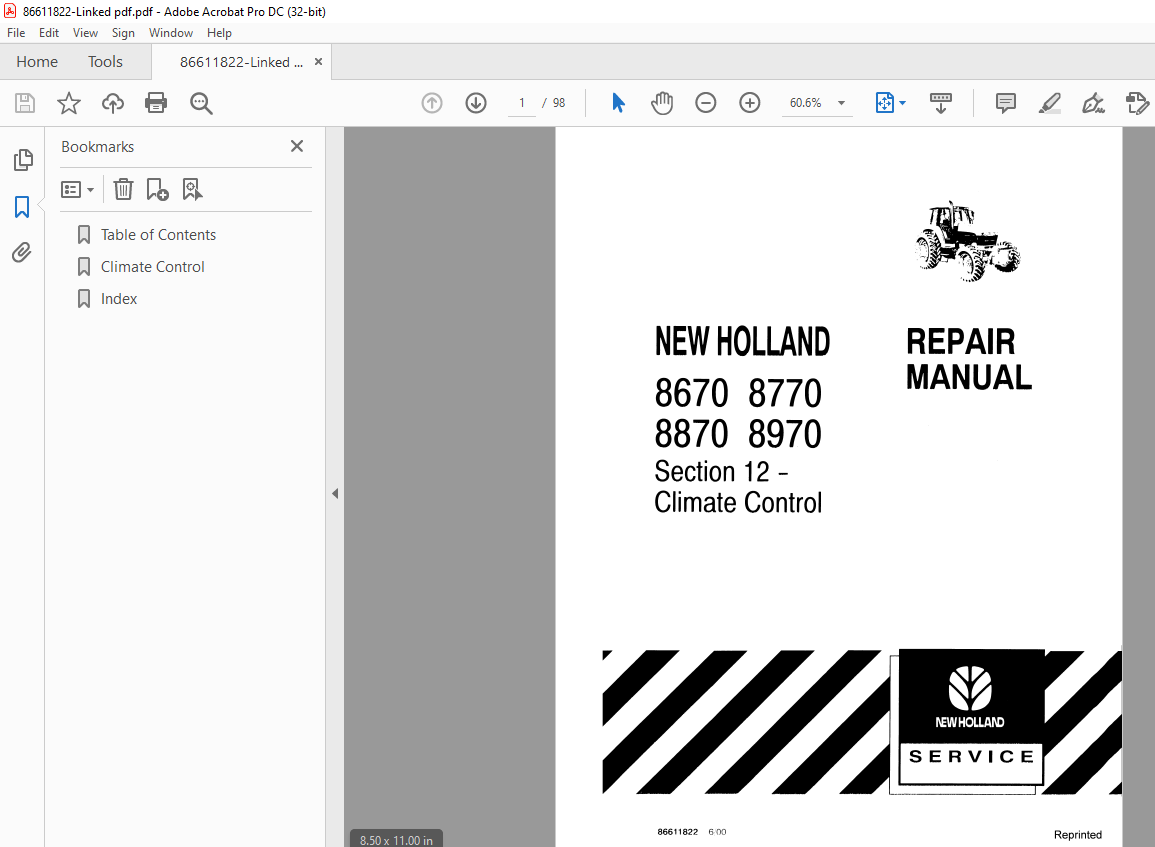Open the Sign menu
The width and height of the screenshot is (1155, 847).
[x=123, y=32]
